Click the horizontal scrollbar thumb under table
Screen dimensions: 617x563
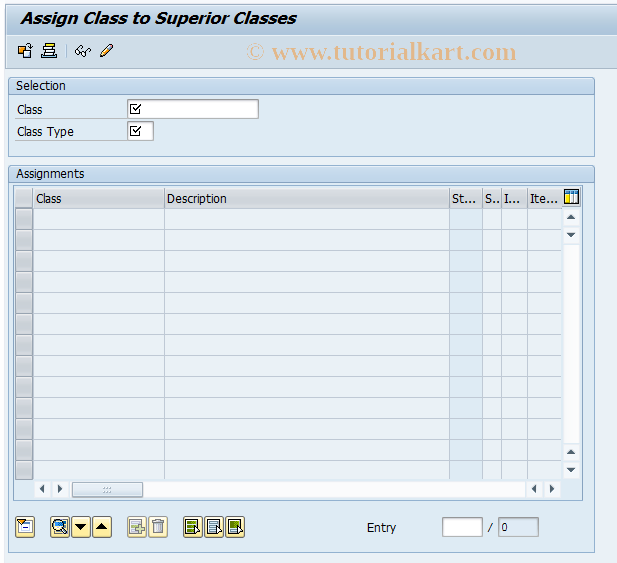(x=107, y=489)
